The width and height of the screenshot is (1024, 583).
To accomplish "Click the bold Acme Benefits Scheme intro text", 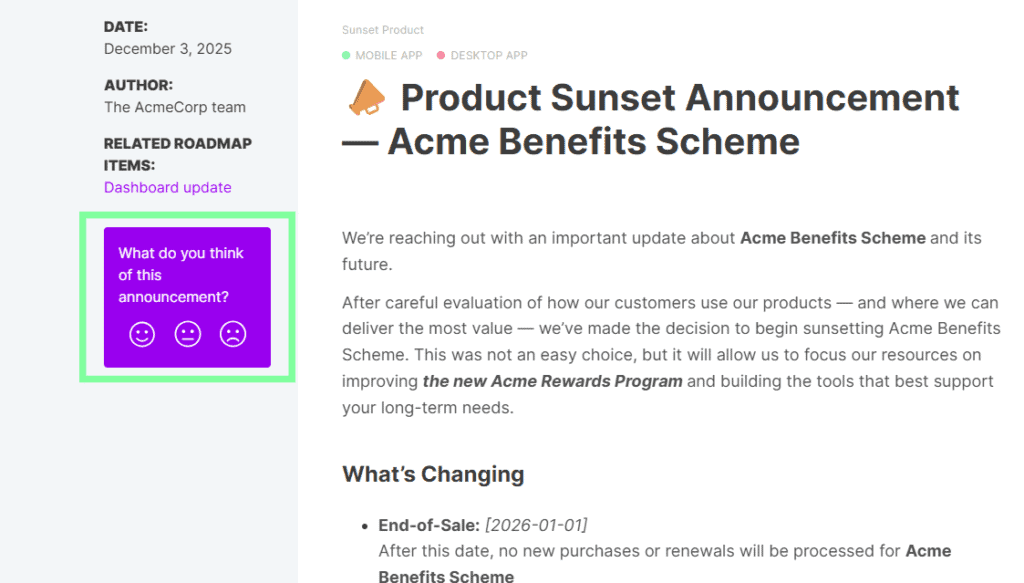I will tap(832, 238).
